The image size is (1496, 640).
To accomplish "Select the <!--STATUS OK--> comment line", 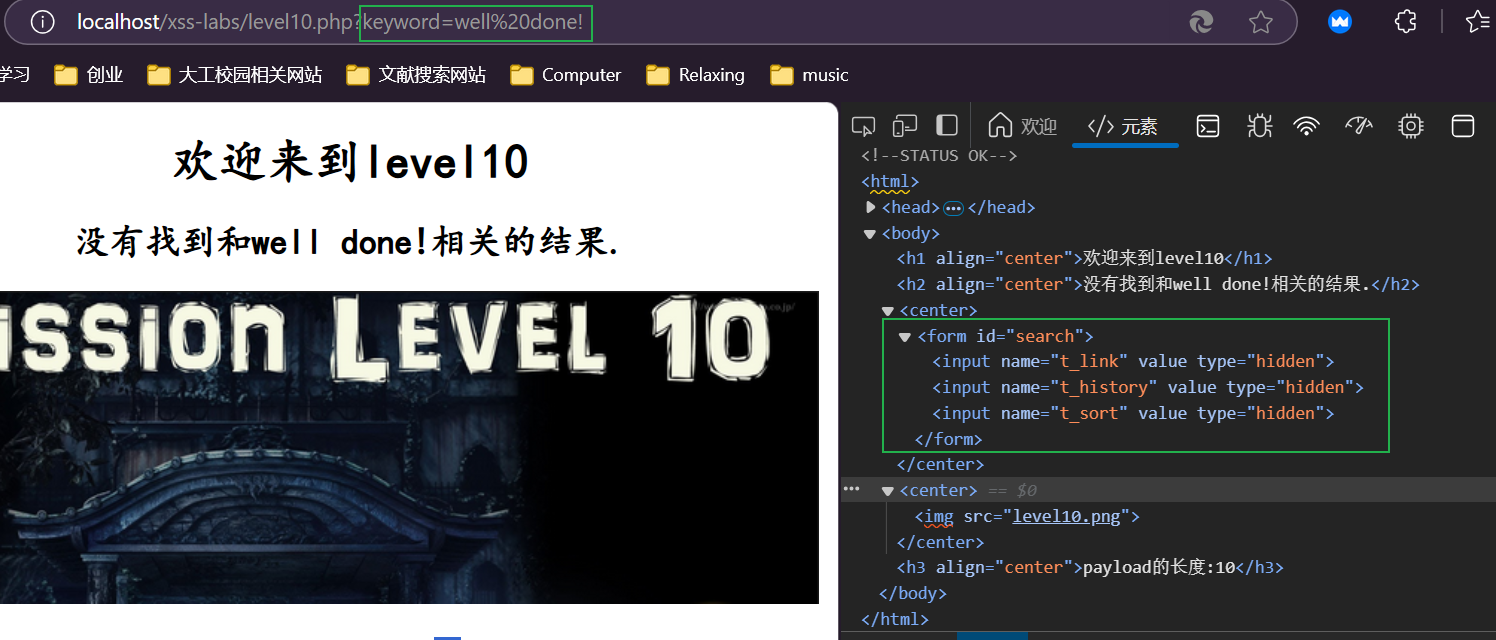I will coord(939,155).
